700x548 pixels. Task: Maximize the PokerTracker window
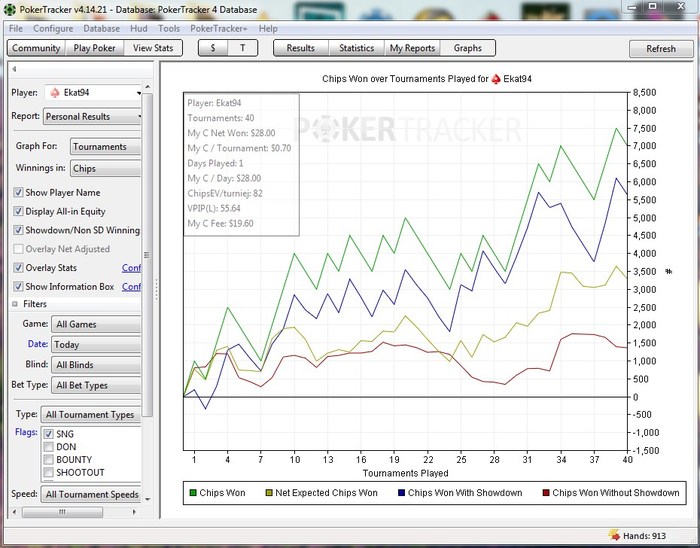tap(653, 7)
